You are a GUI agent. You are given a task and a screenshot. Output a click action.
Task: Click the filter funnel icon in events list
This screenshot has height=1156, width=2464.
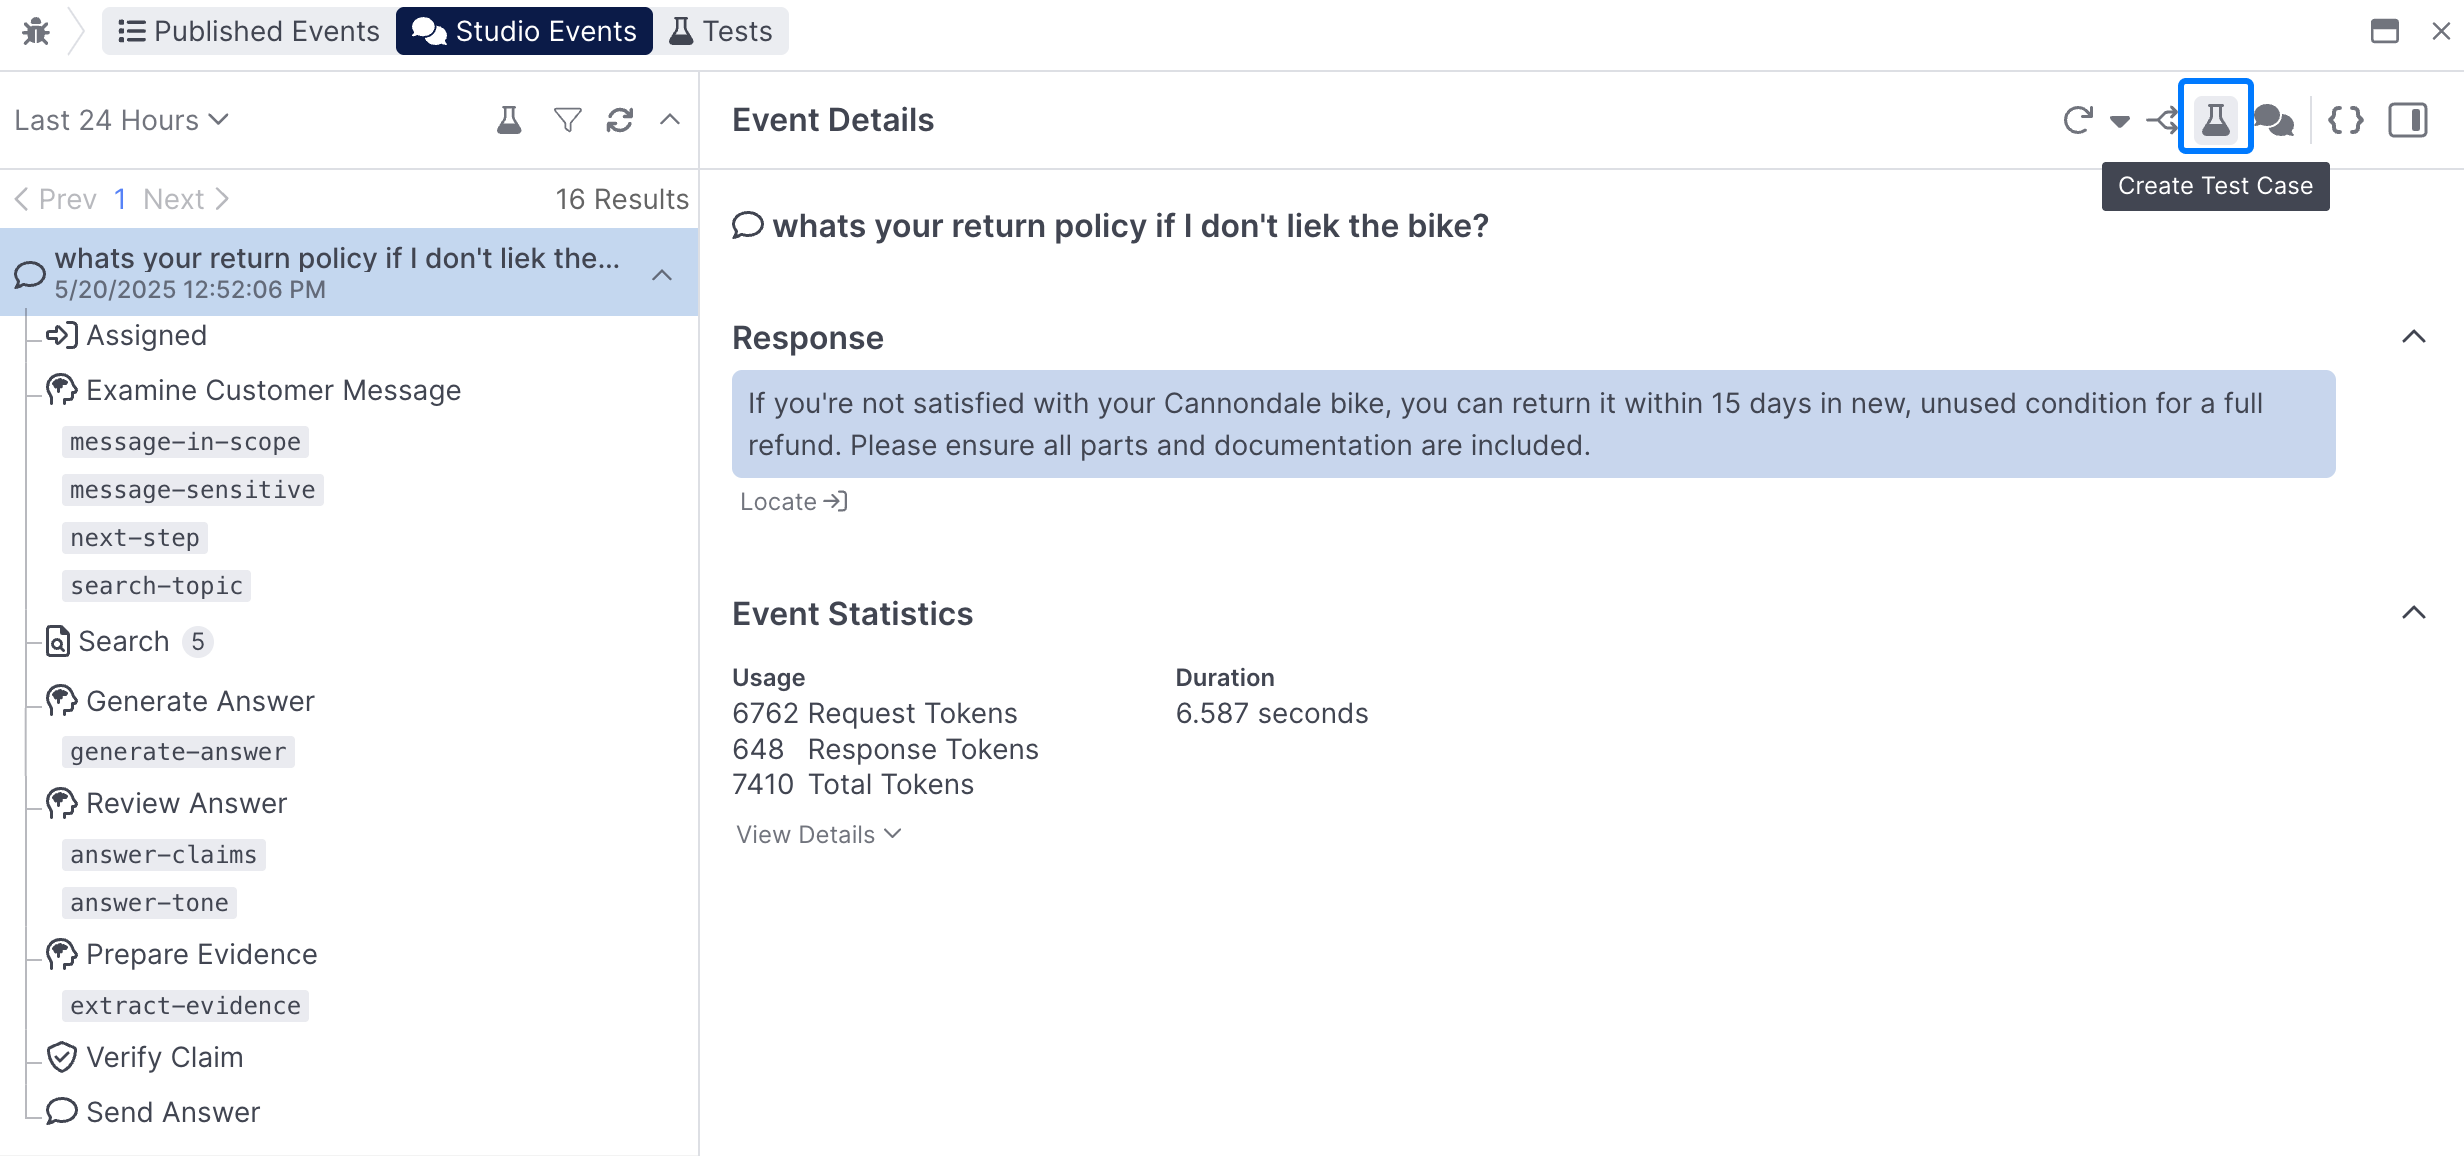point(567,120)
